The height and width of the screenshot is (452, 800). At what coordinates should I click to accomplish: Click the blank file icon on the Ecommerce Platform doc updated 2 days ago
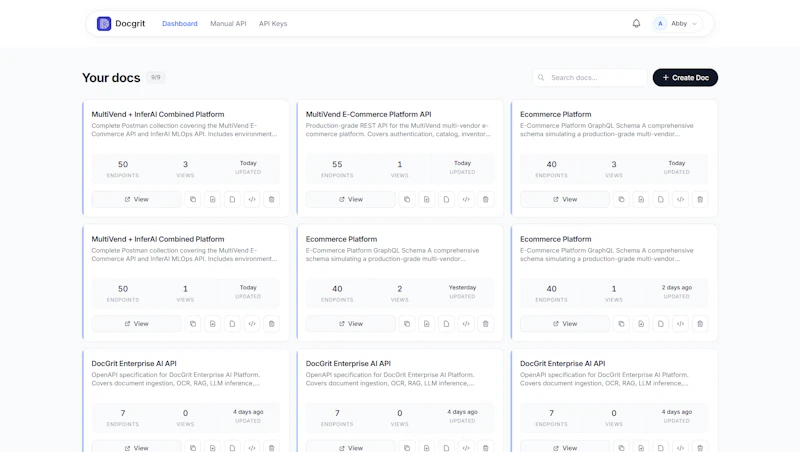(x=661, y=324)
